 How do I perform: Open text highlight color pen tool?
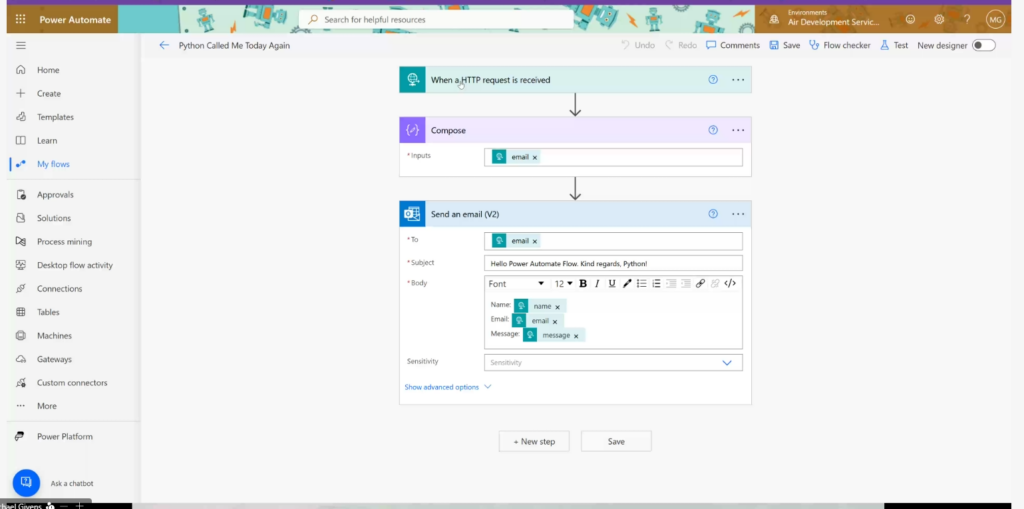(627, 284)
